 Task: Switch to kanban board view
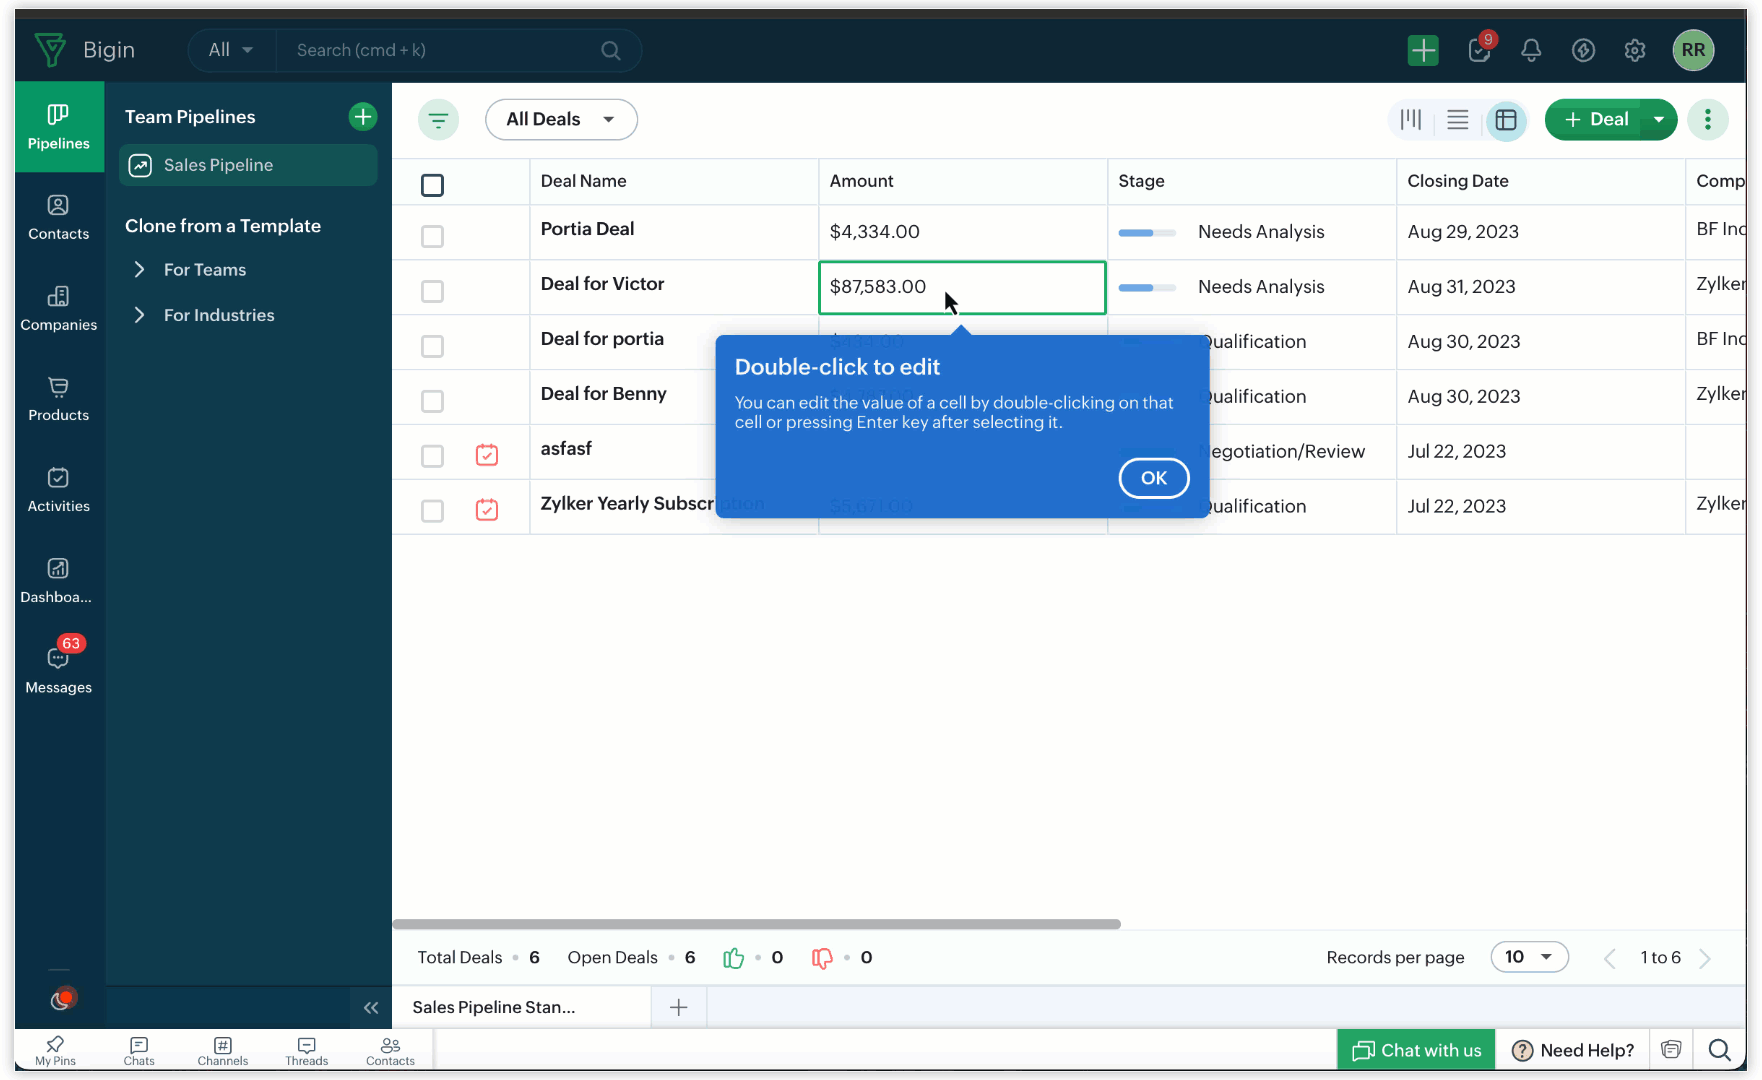[x=1411, y=120]
